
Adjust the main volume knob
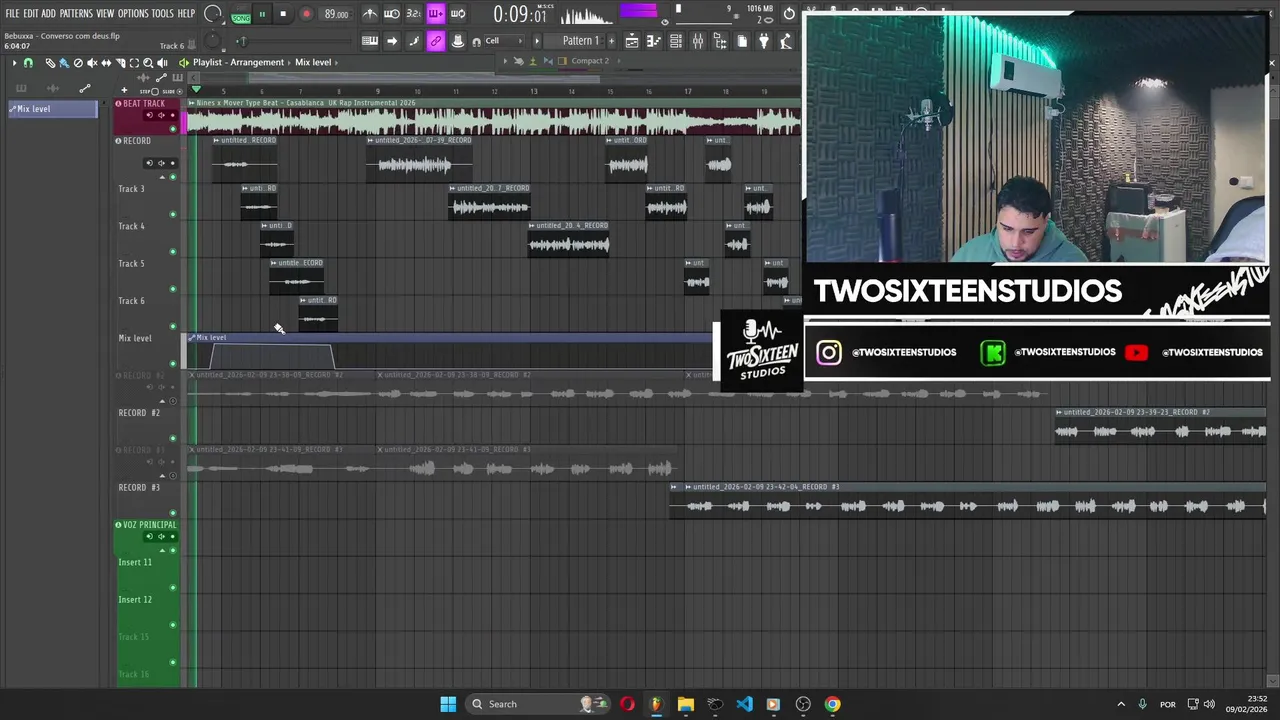212,14
